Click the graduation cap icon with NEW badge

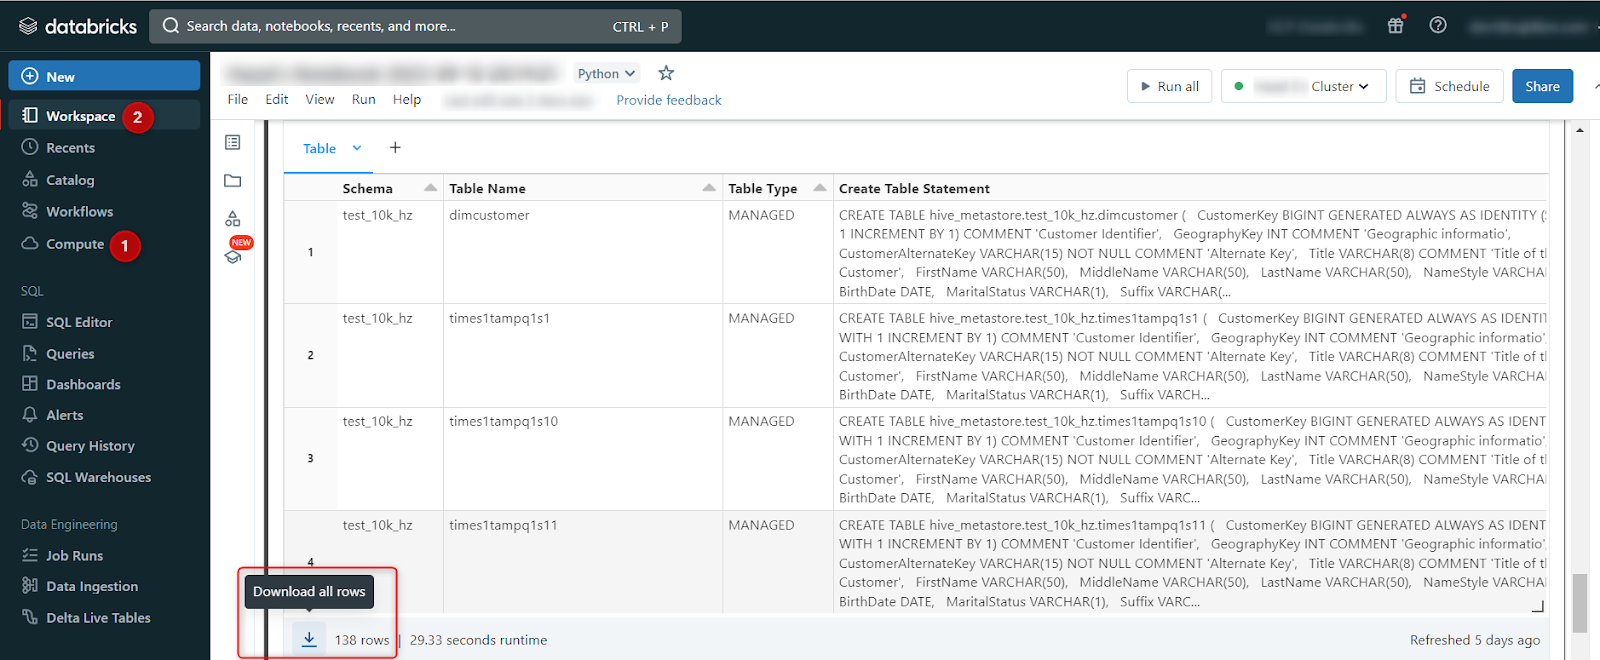[233, 257]
